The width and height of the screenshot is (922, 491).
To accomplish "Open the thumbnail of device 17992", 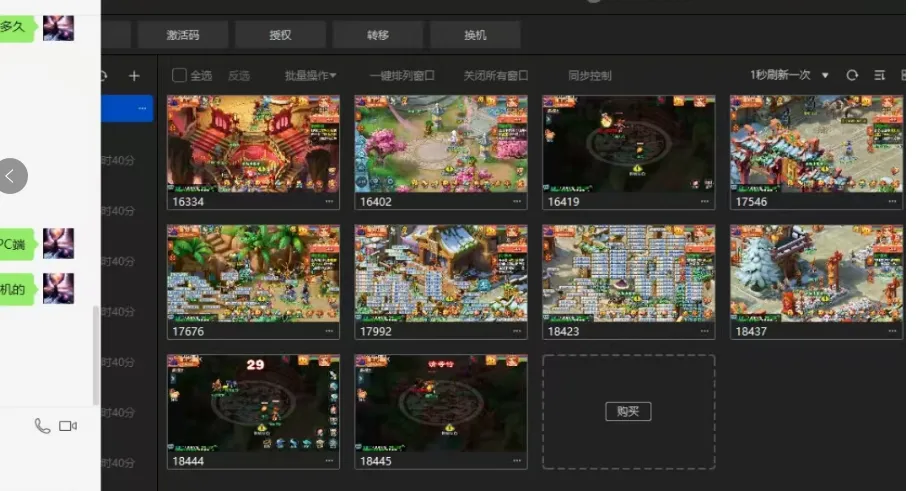I will (440, 273).
